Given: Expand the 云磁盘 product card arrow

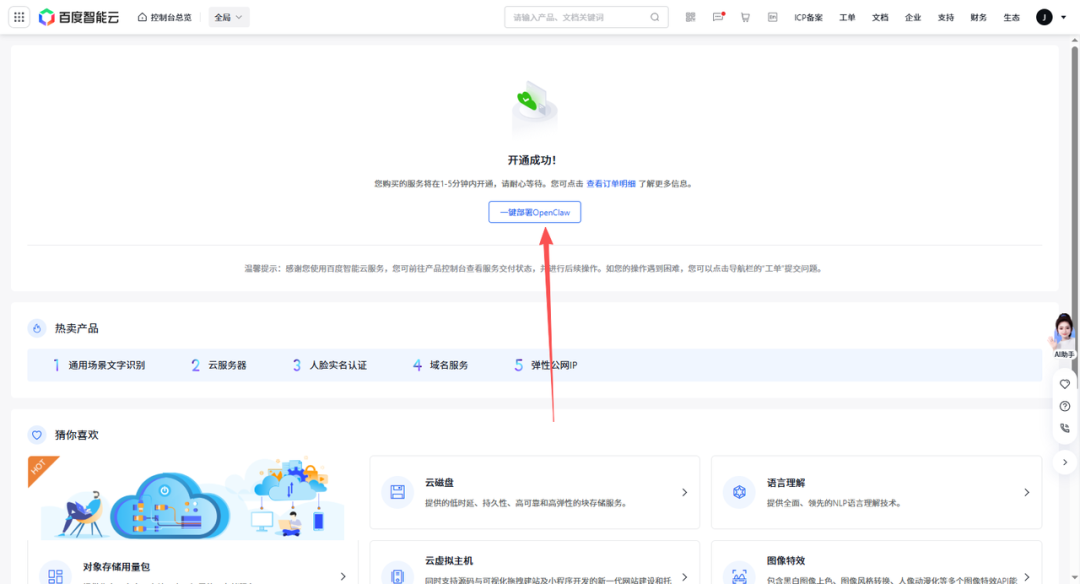Looking at the screenshot, I should 683,492.
